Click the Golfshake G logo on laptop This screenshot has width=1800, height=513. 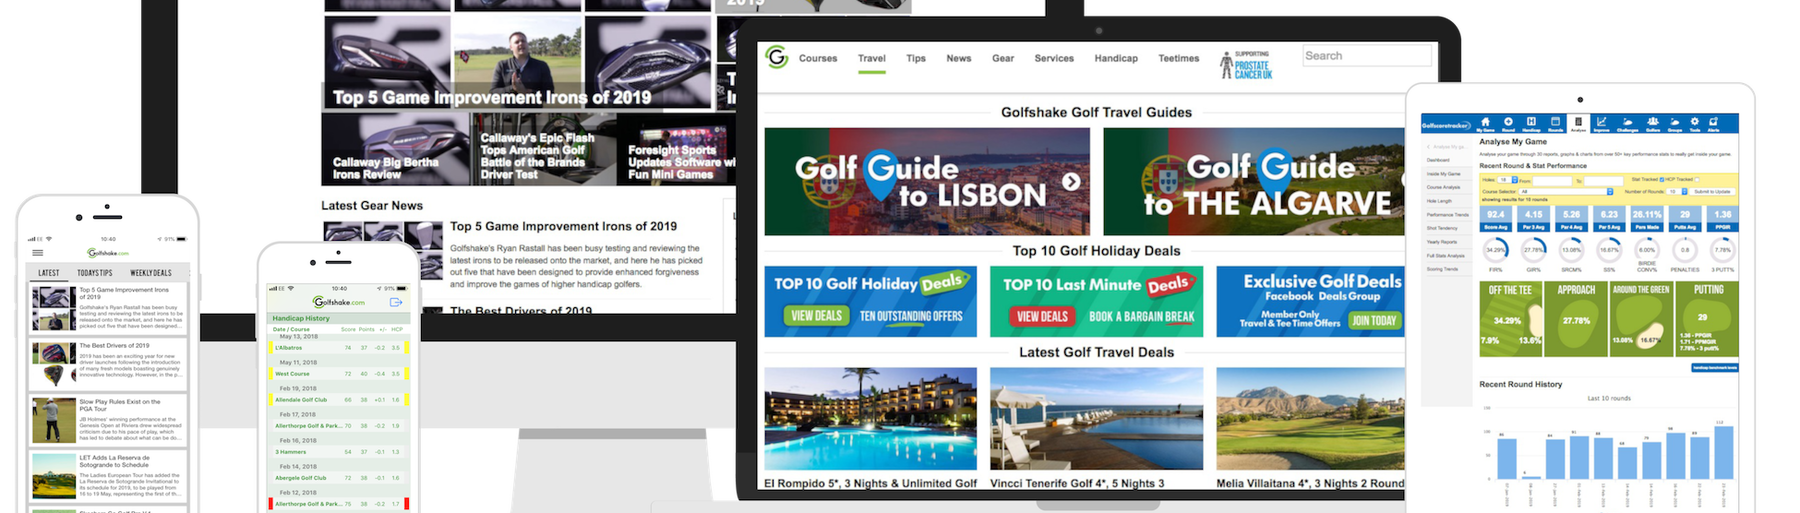point(776,57)
